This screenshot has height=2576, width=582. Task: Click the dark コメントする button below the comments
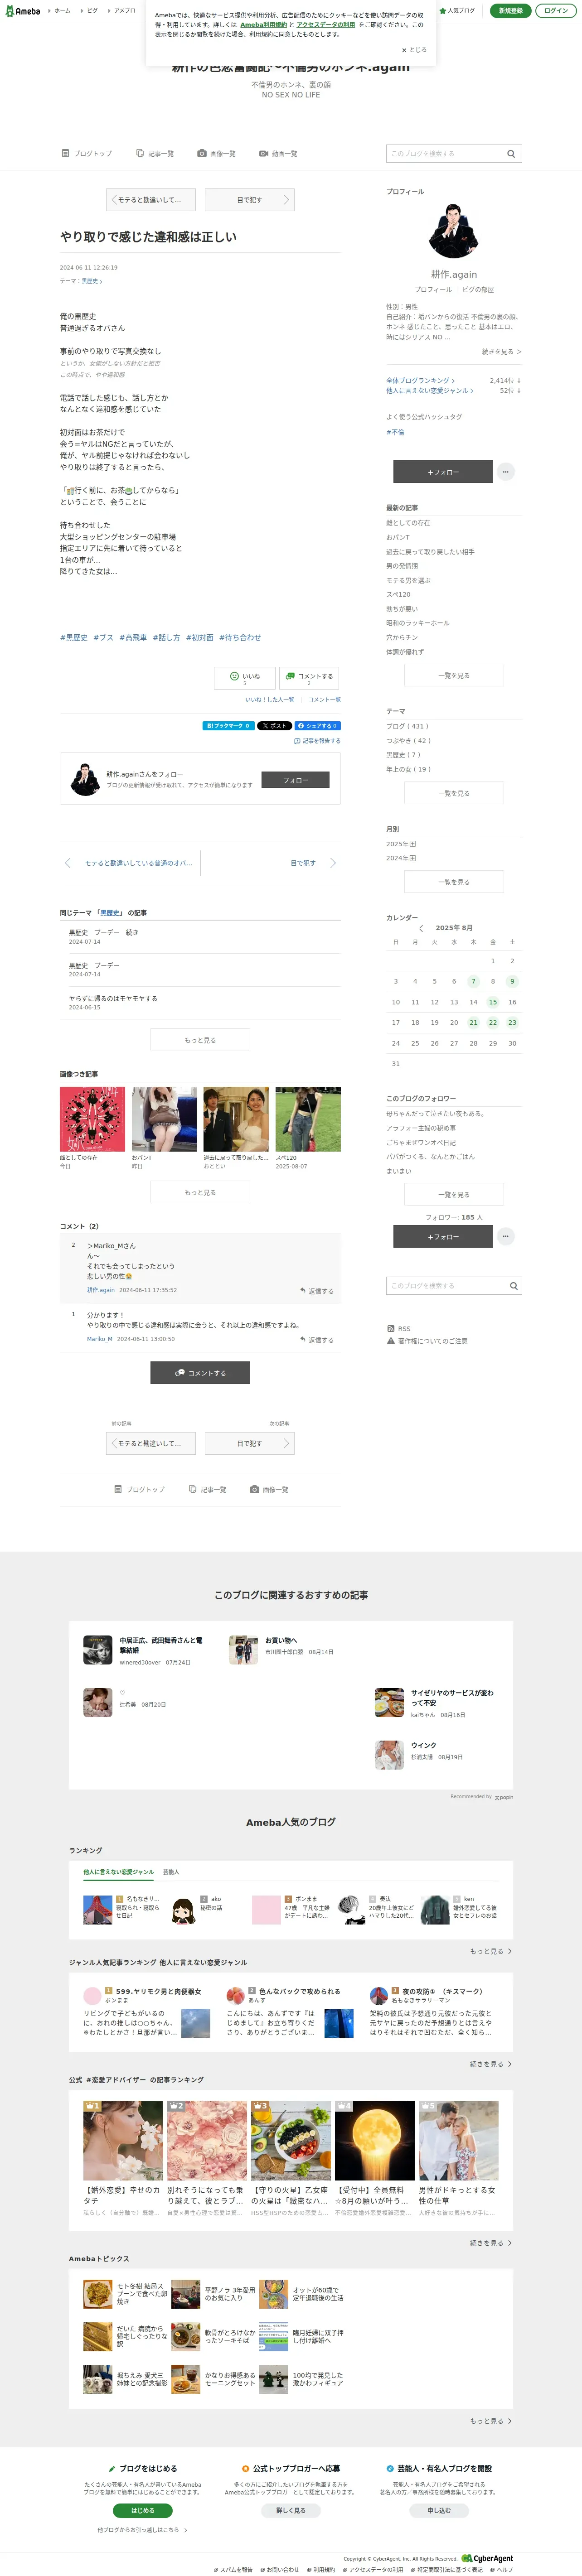(x=200, y=1373)
